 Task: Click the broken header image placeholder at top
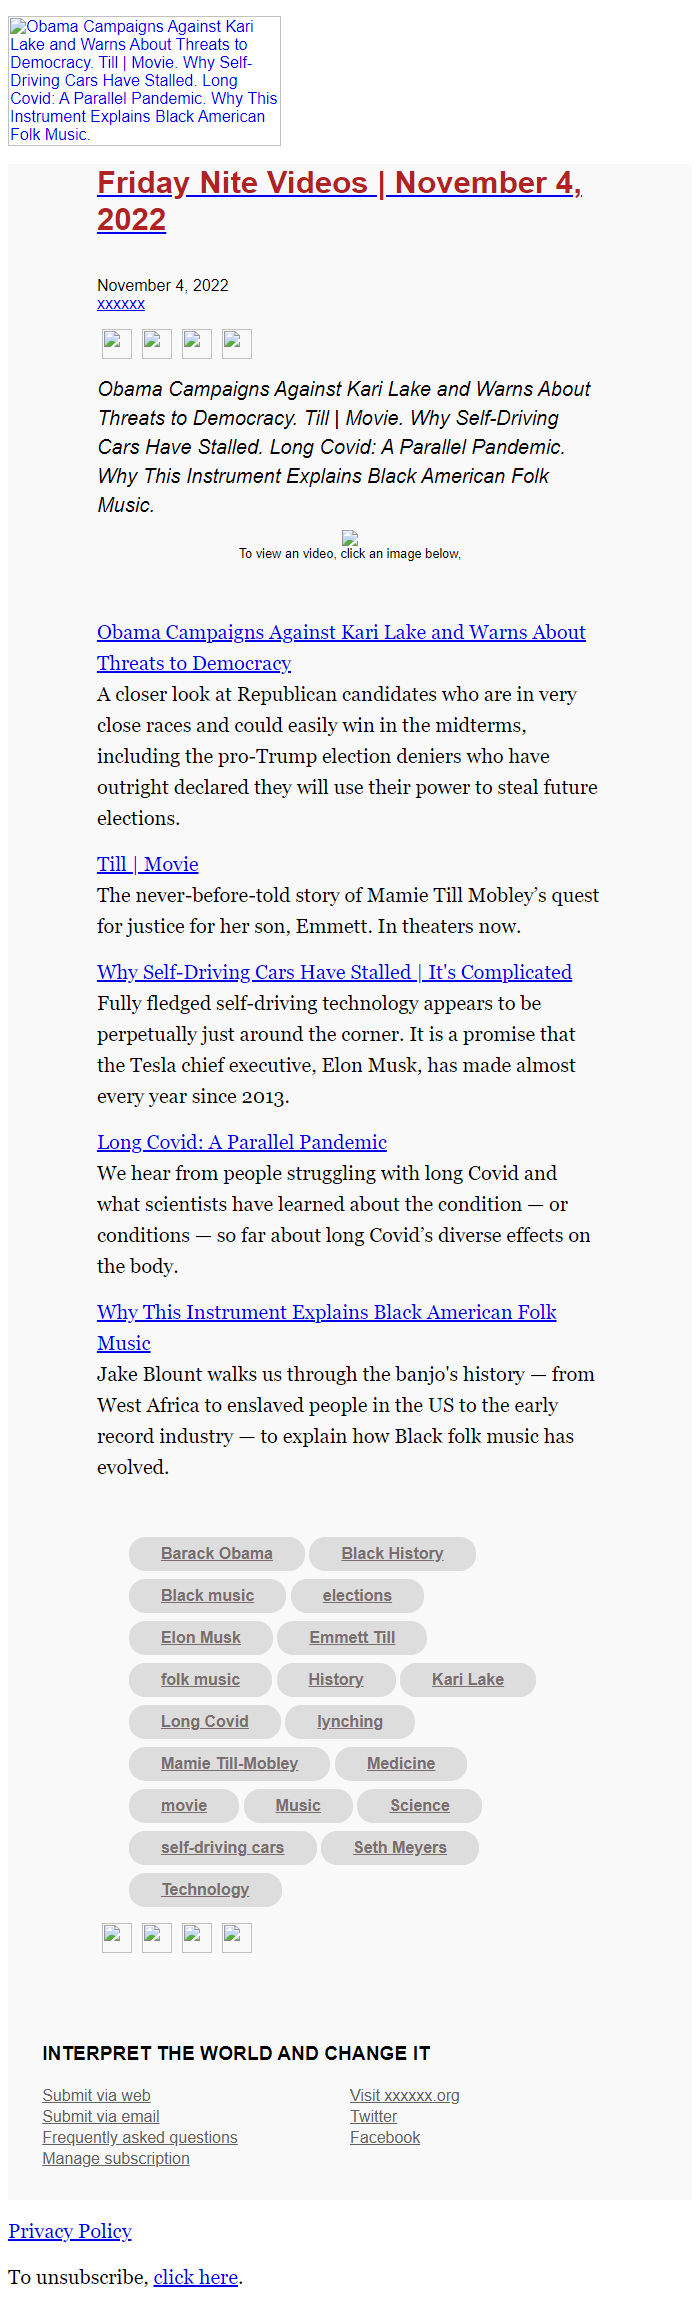click(144, 80)
